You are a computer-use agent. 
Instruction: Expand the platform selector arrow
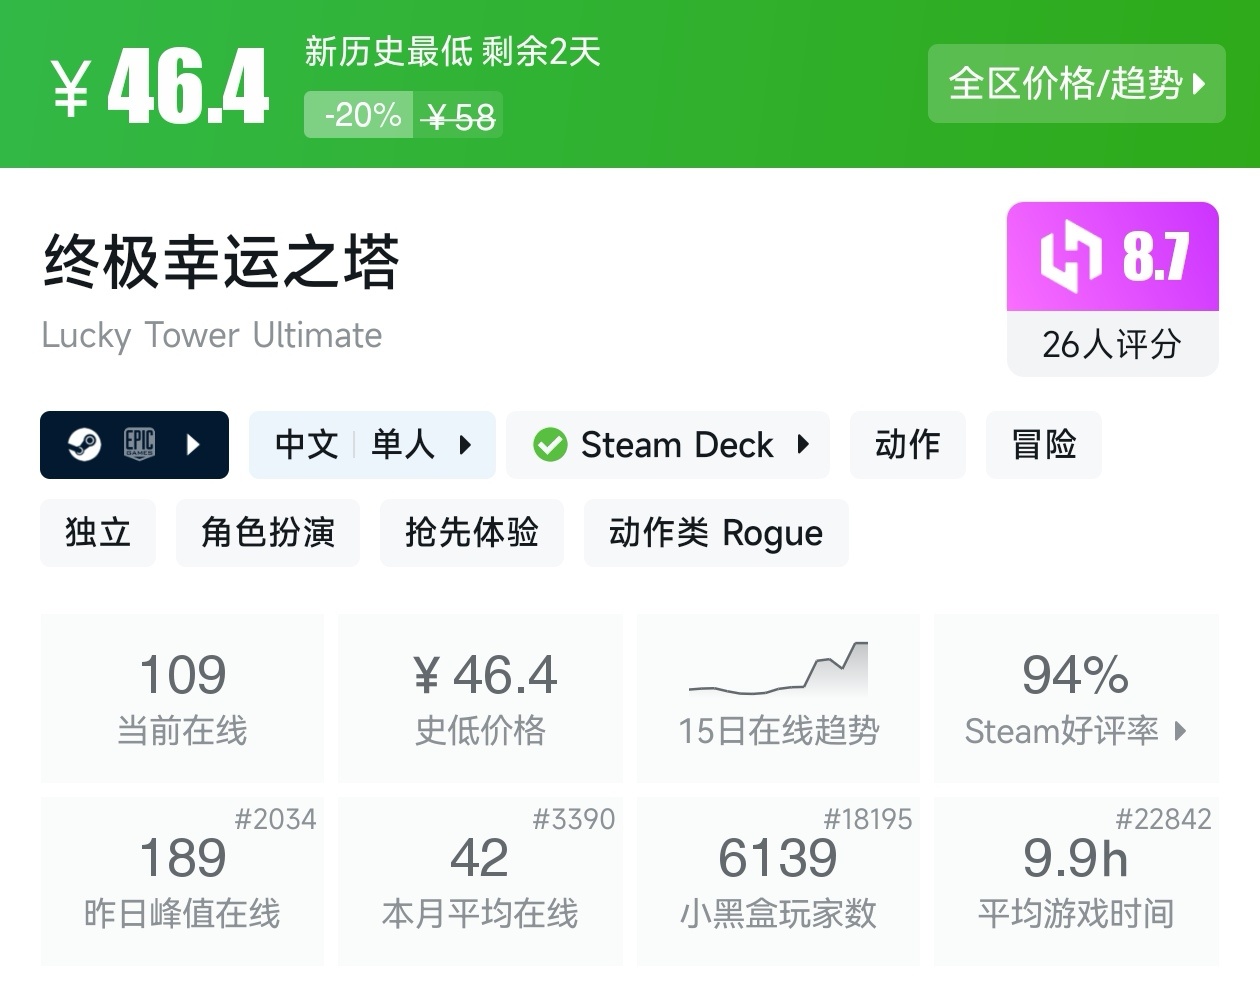coord(194,444)
